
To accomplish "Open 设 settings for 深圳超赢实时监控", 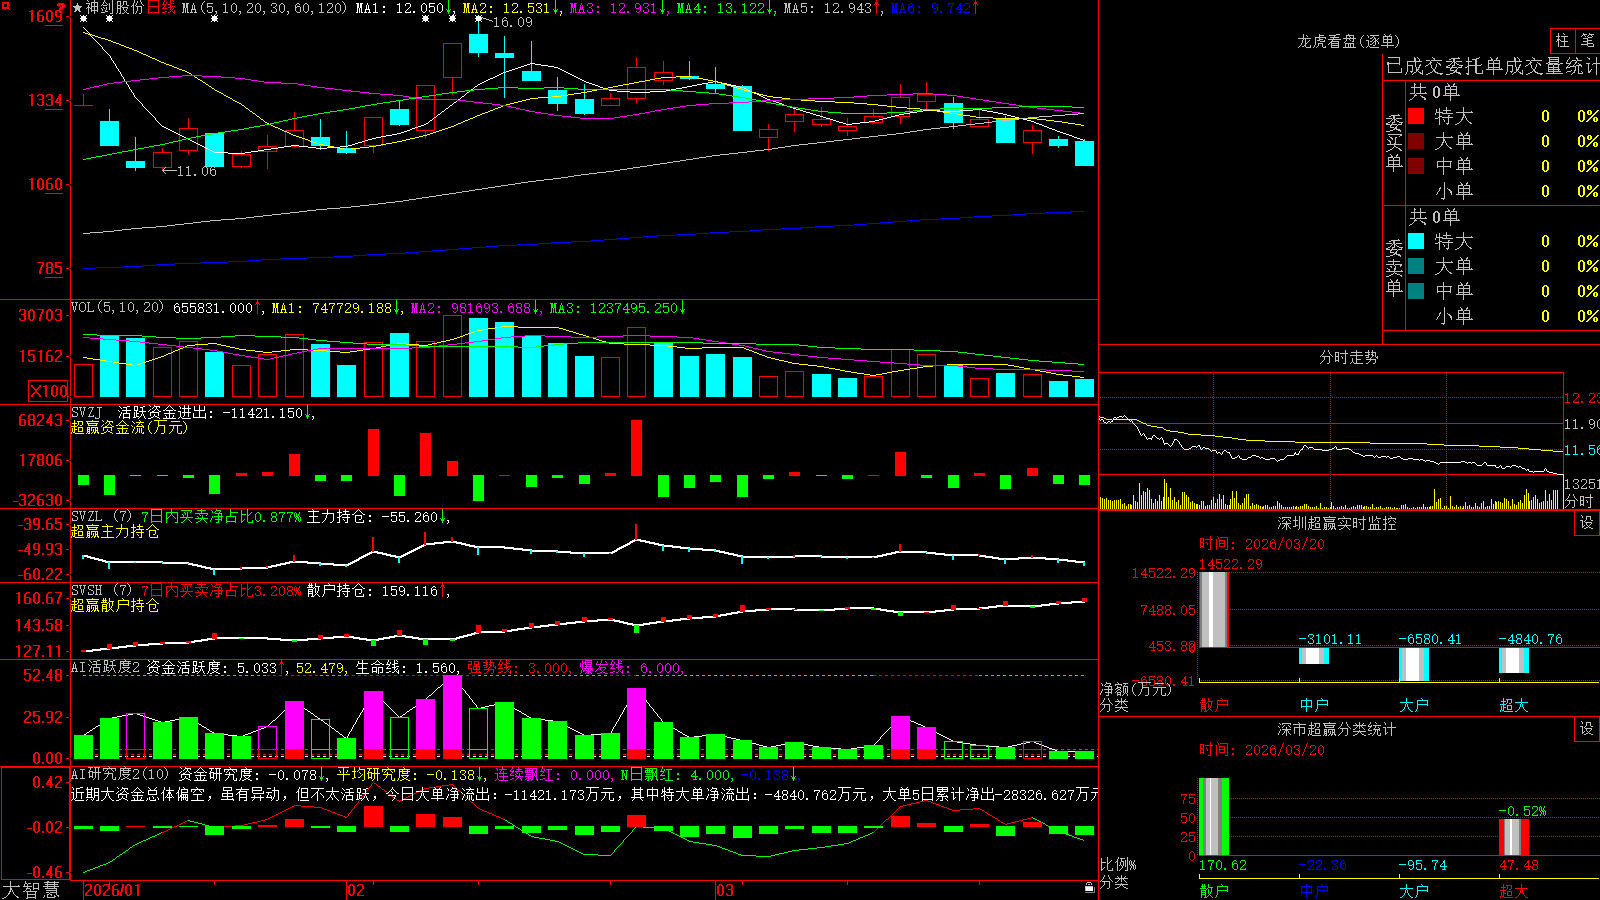I will (1587, 523).
